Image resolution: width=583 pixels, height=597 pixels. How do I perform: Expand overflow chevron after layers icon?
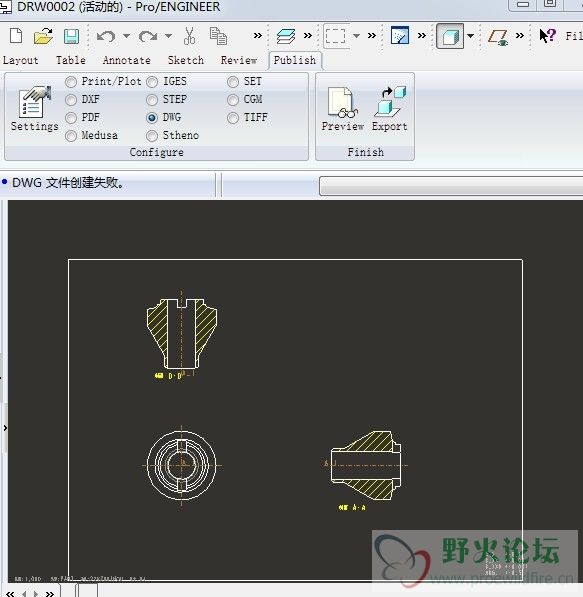coord(308,36)
